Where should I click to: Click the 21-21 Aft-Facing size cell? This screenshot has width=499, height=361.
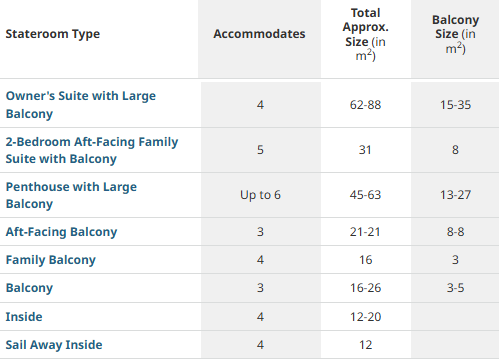(x=365, y=232)
